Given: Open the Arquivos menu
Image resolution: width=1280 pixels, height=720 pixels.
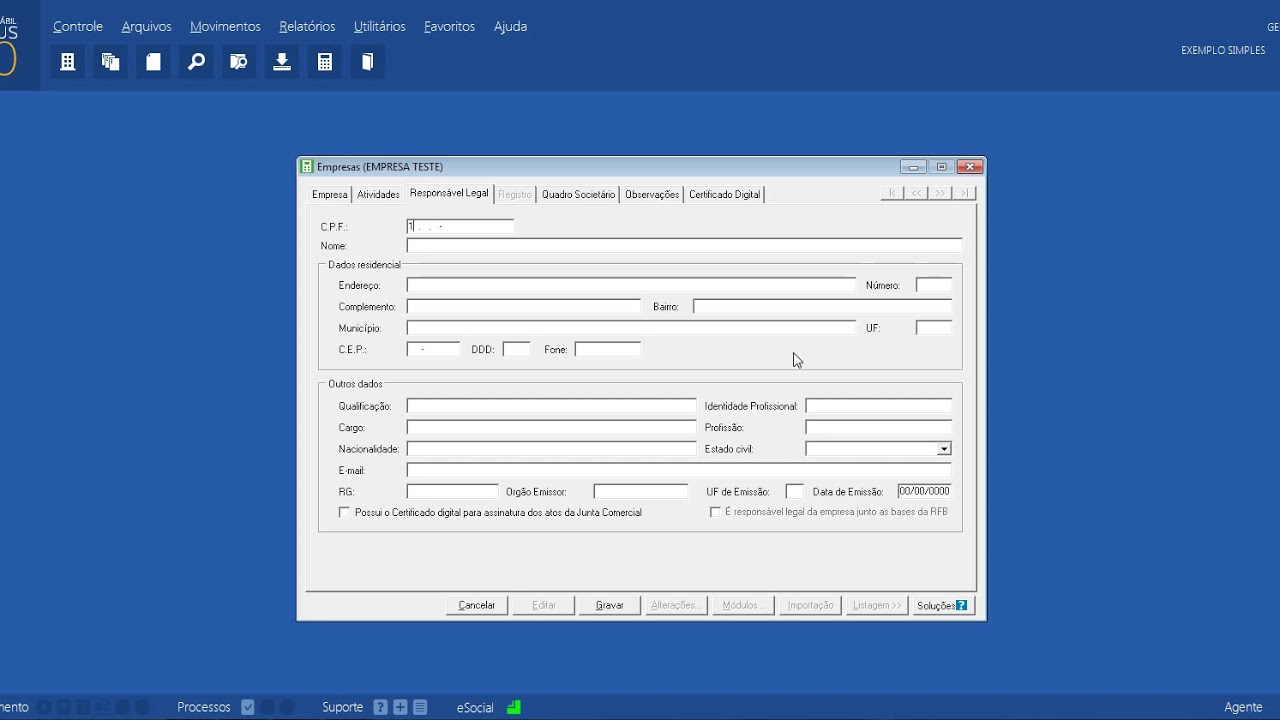Looking at the screenshot, I should point(147,26).
